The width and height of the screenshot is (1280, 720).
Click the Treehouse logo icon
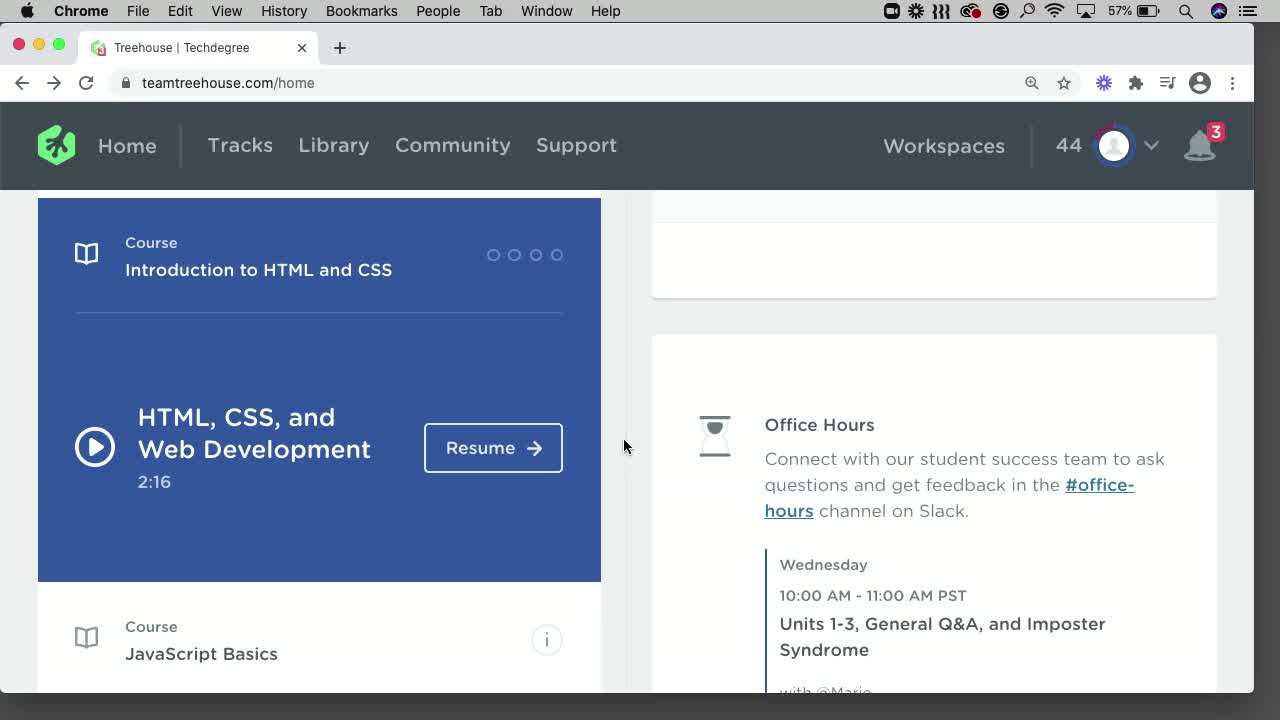[x=56, y=145]
